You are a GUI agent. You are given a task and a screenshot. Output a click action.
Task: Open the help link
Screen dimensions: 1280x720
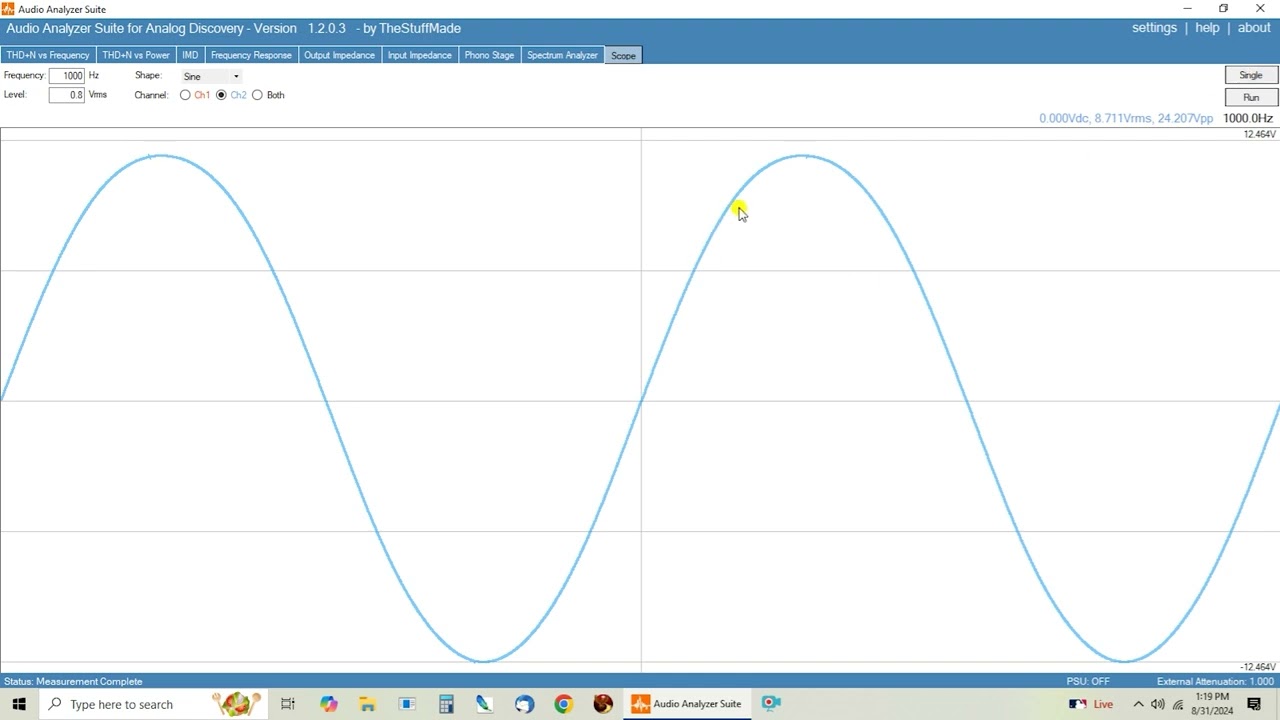(1207, 28)
